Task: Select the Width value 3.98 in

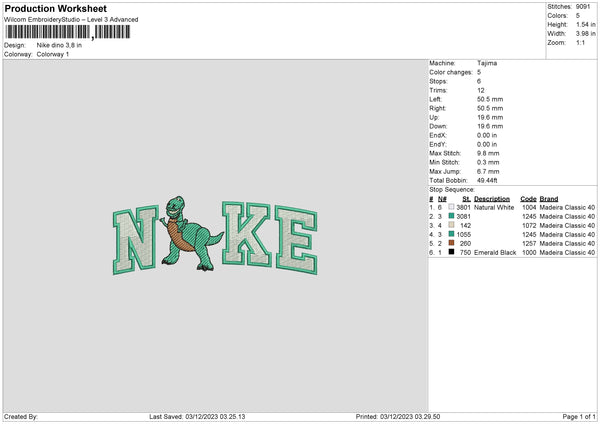Action: 586,34
